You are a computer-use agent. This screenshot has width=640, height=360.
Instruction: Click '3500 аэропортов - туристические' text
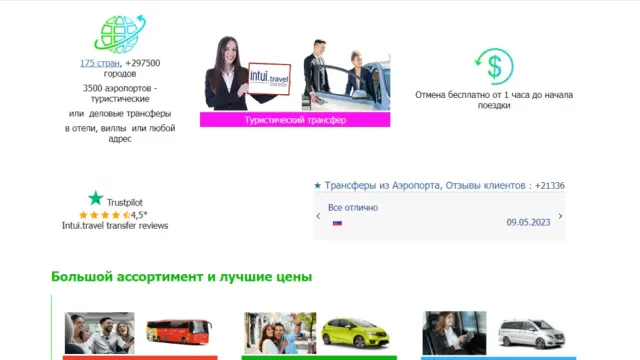(120, 93)
